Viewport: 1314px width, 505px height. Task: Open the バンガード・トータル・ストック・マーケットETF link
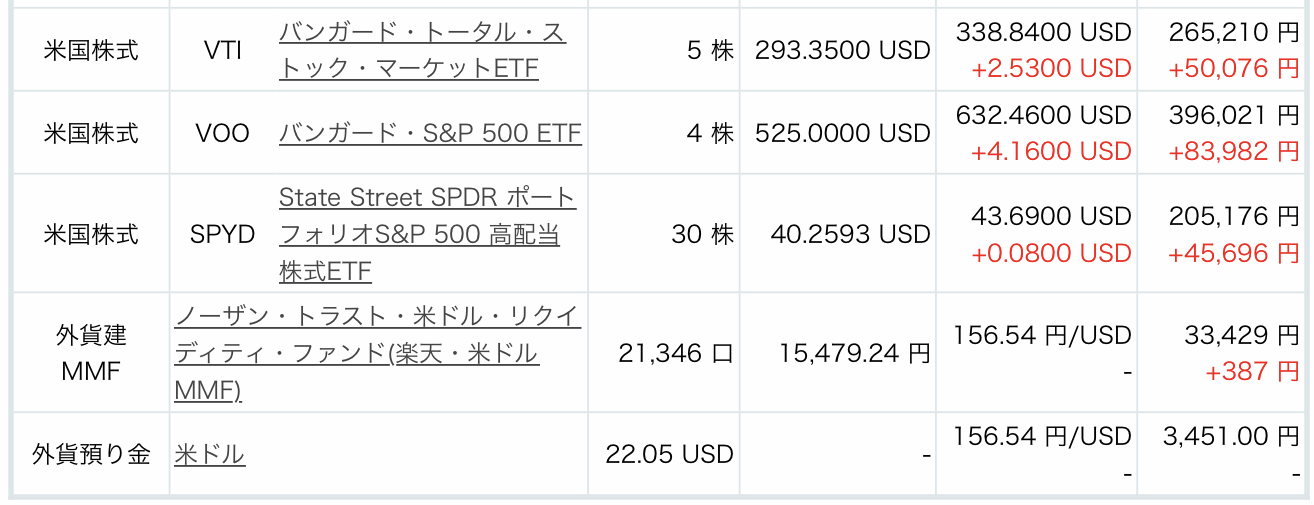click(x=422, y=50)
